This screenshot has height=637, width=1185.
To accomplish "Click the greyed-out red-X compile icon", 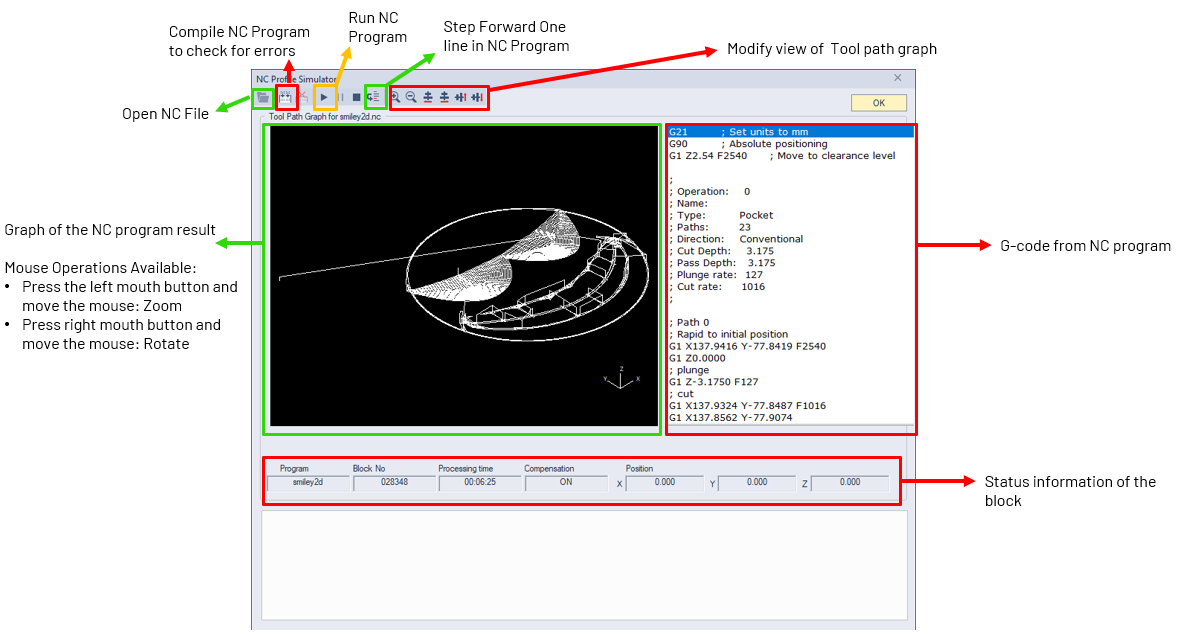I will click(x=302, y=97).
